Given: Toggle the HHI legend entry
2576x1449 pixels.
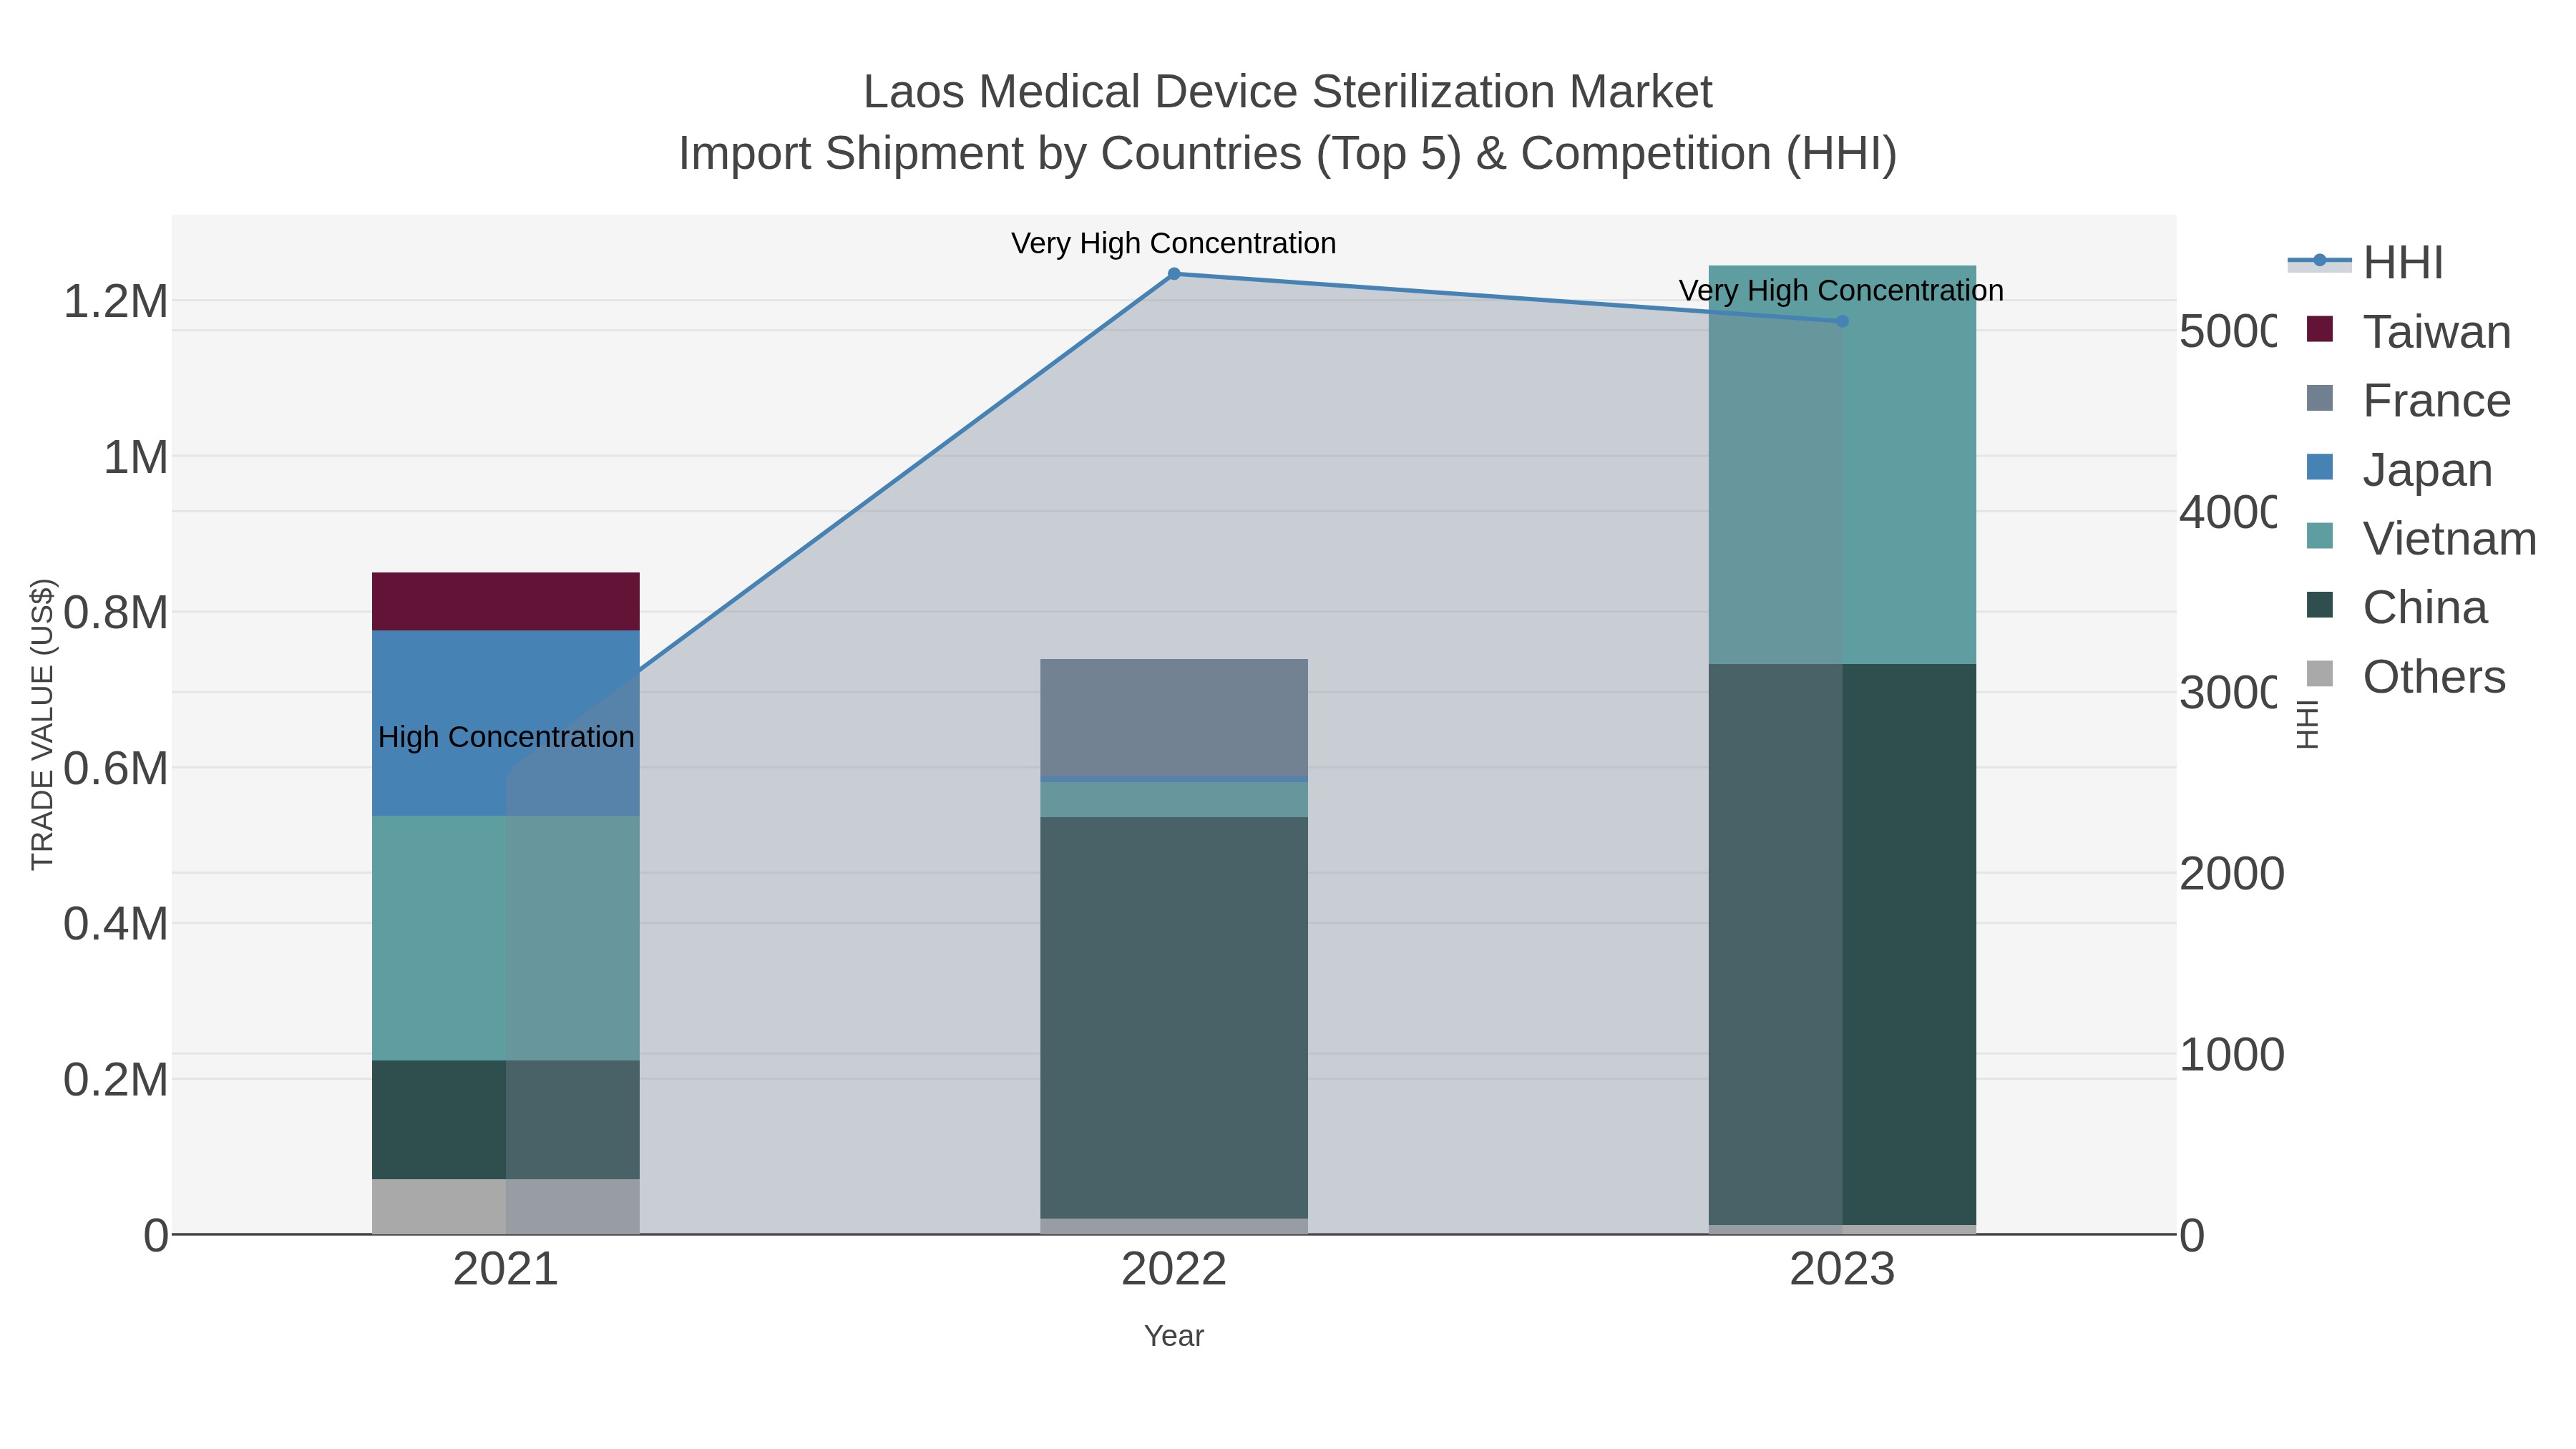Looking at the screenshot, I should pos(2366,263).
